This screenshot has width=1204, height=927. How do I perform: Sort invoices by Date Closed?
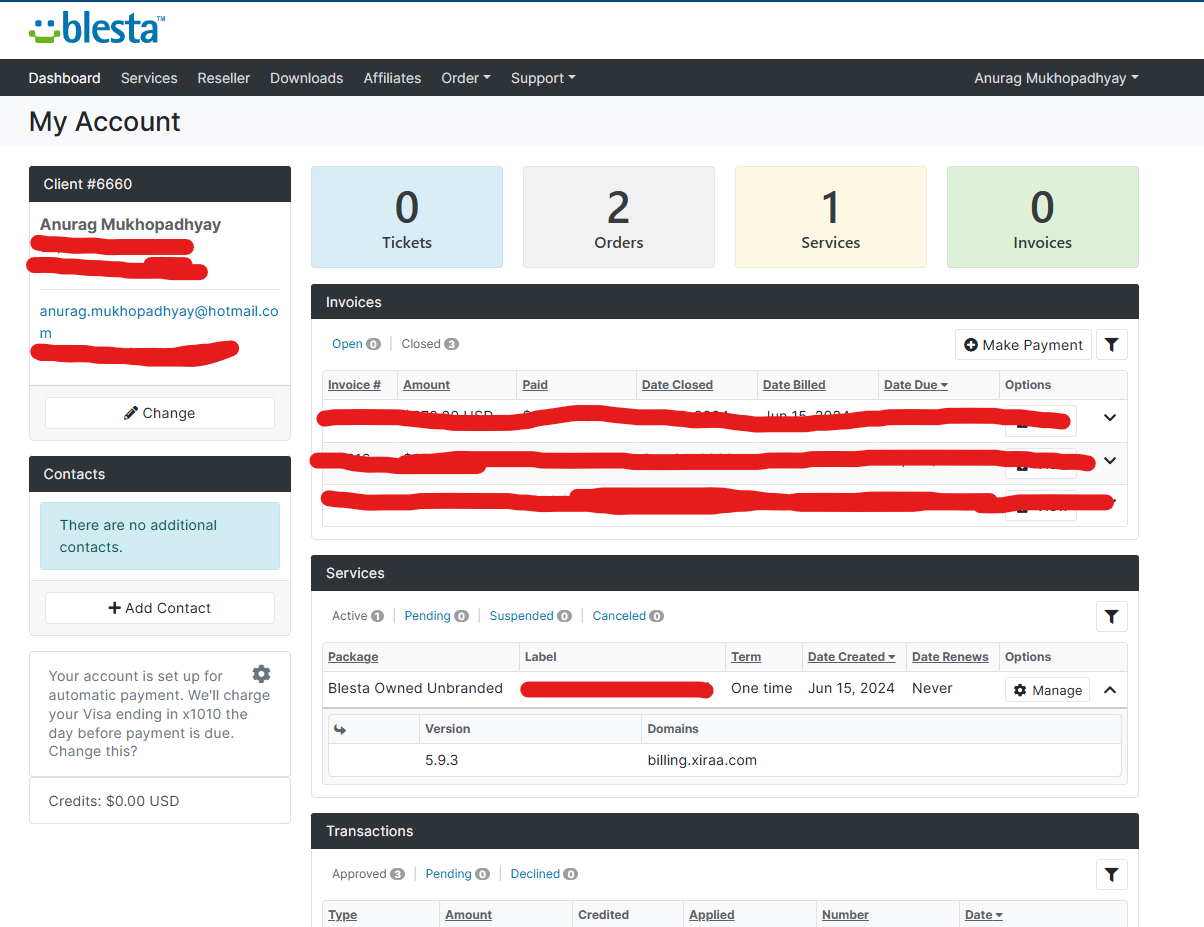tap(677, 385)
